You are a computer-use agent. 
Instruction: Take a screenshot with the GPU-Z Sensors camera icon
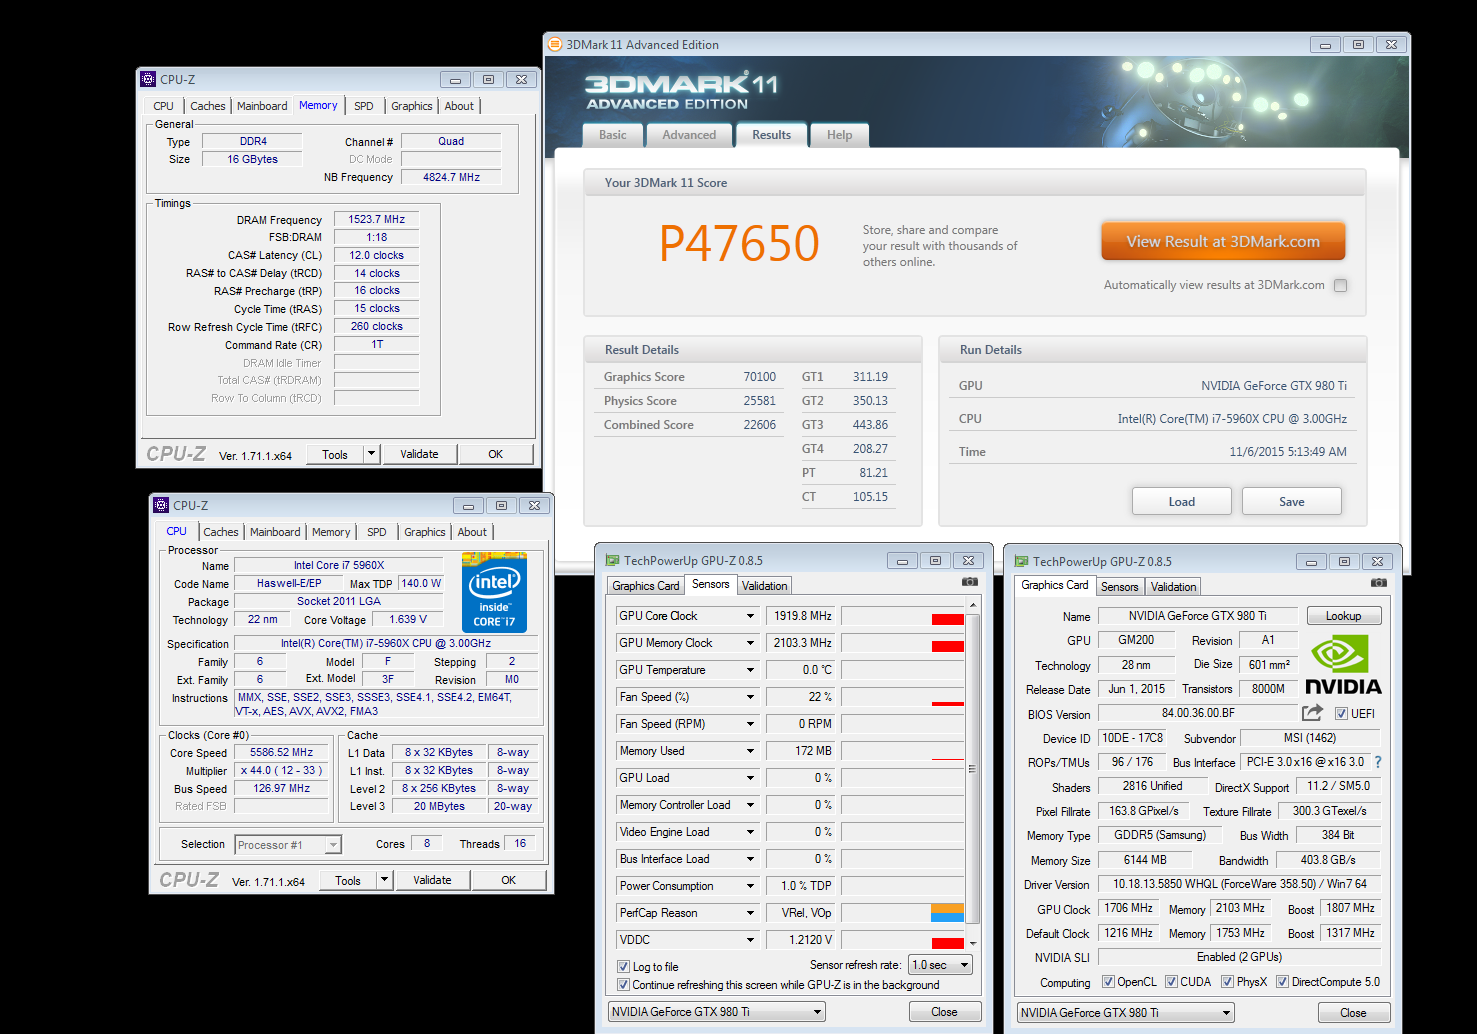tap(969, 582)
